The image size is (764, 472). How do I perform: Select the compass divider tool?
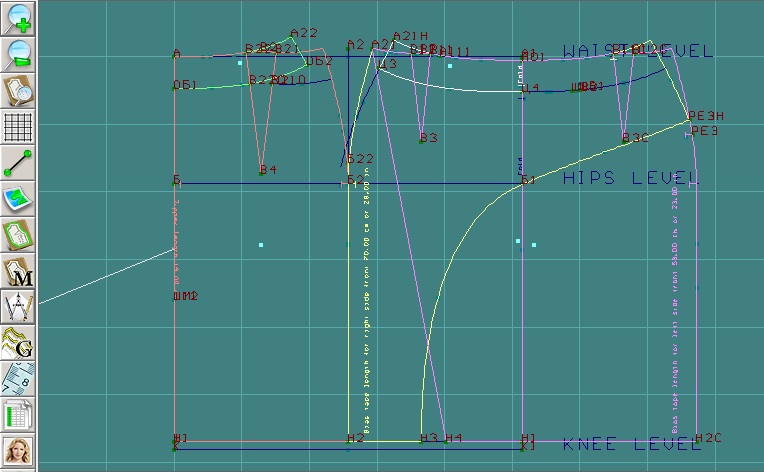(x=18, y=306)
